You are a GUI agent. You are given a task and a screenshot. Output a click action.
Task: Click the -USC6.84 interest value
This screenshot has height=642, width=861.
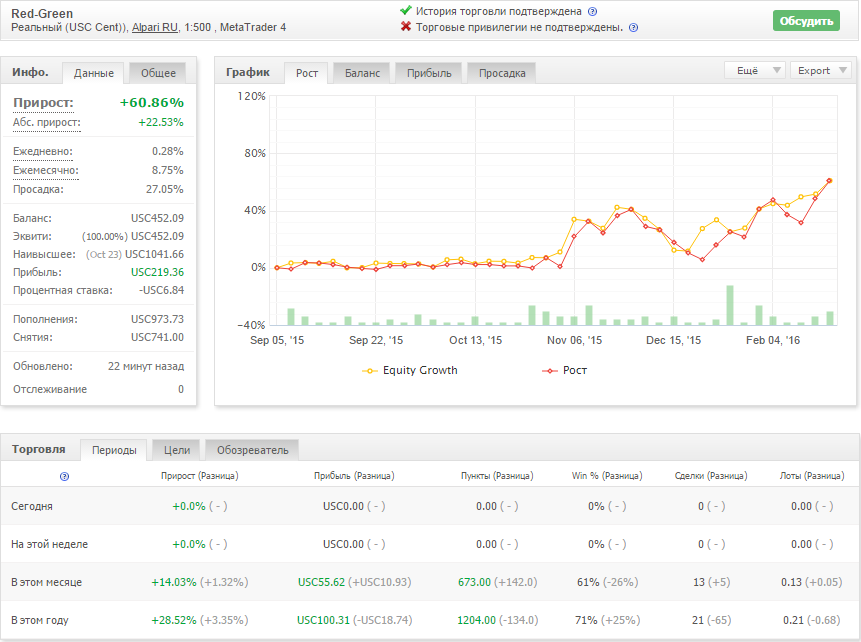(161, 290)
